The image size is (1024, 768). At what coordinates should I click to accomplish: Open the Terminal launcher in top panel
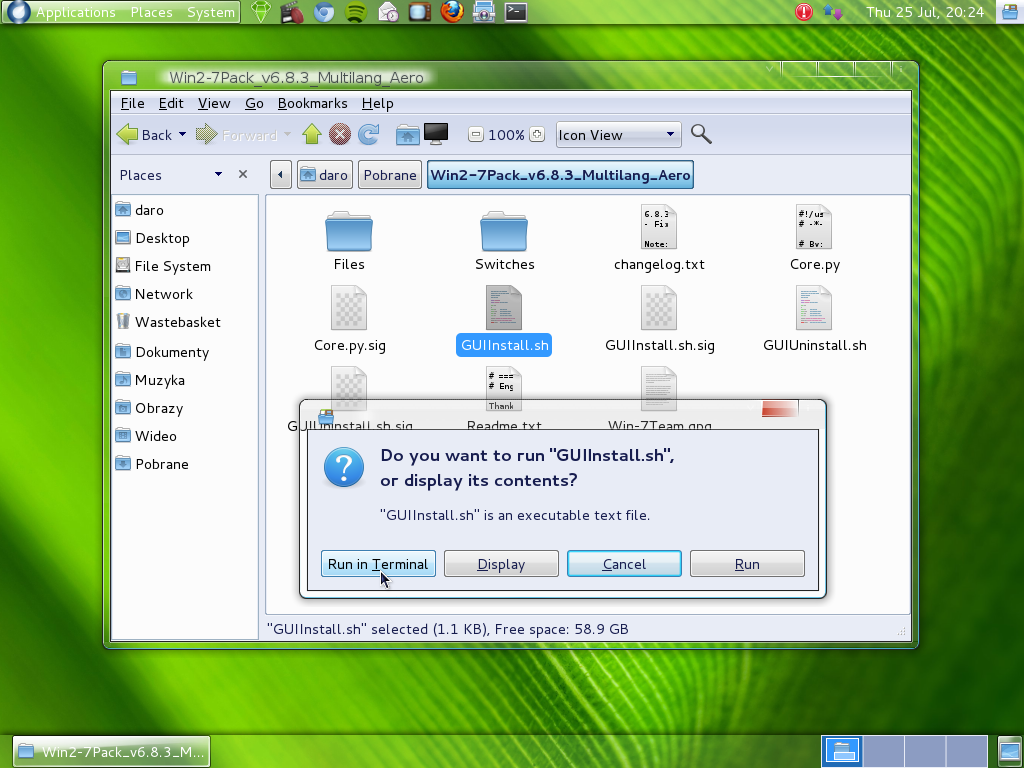pyautogui.click(x=515, y=12)
